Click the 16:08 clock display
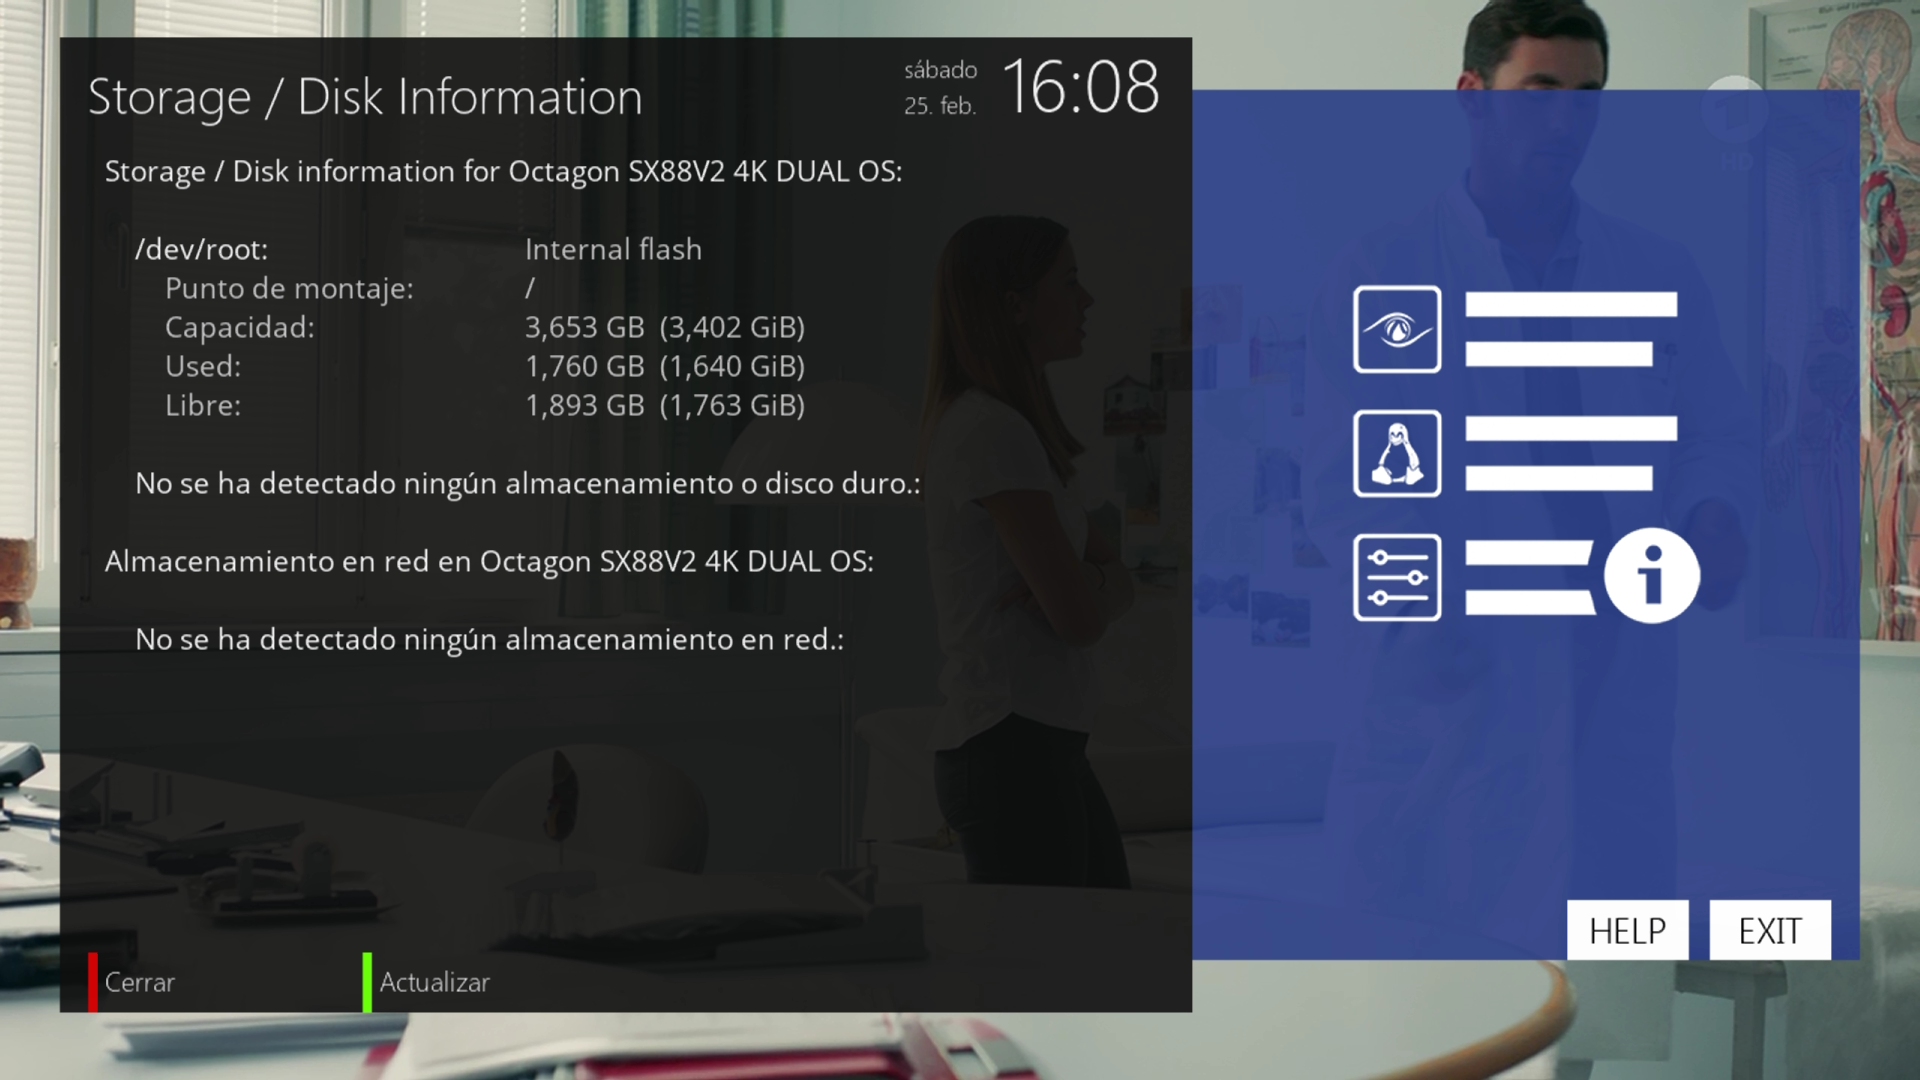 pos(1080,88)
